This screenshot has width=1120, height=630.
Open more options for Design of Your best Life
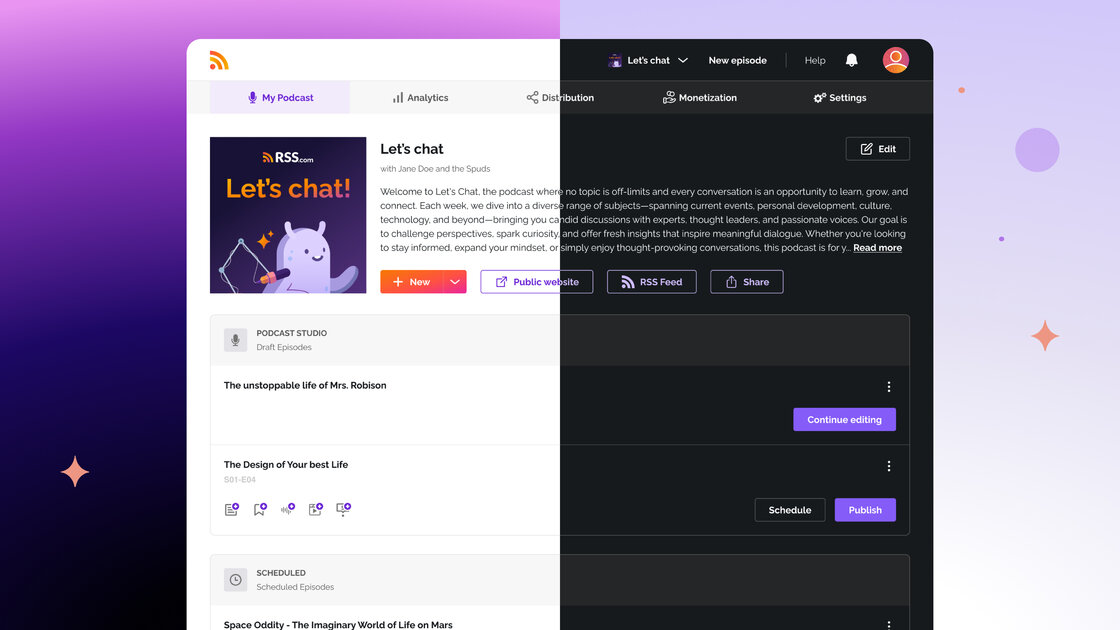click(889, 466)
